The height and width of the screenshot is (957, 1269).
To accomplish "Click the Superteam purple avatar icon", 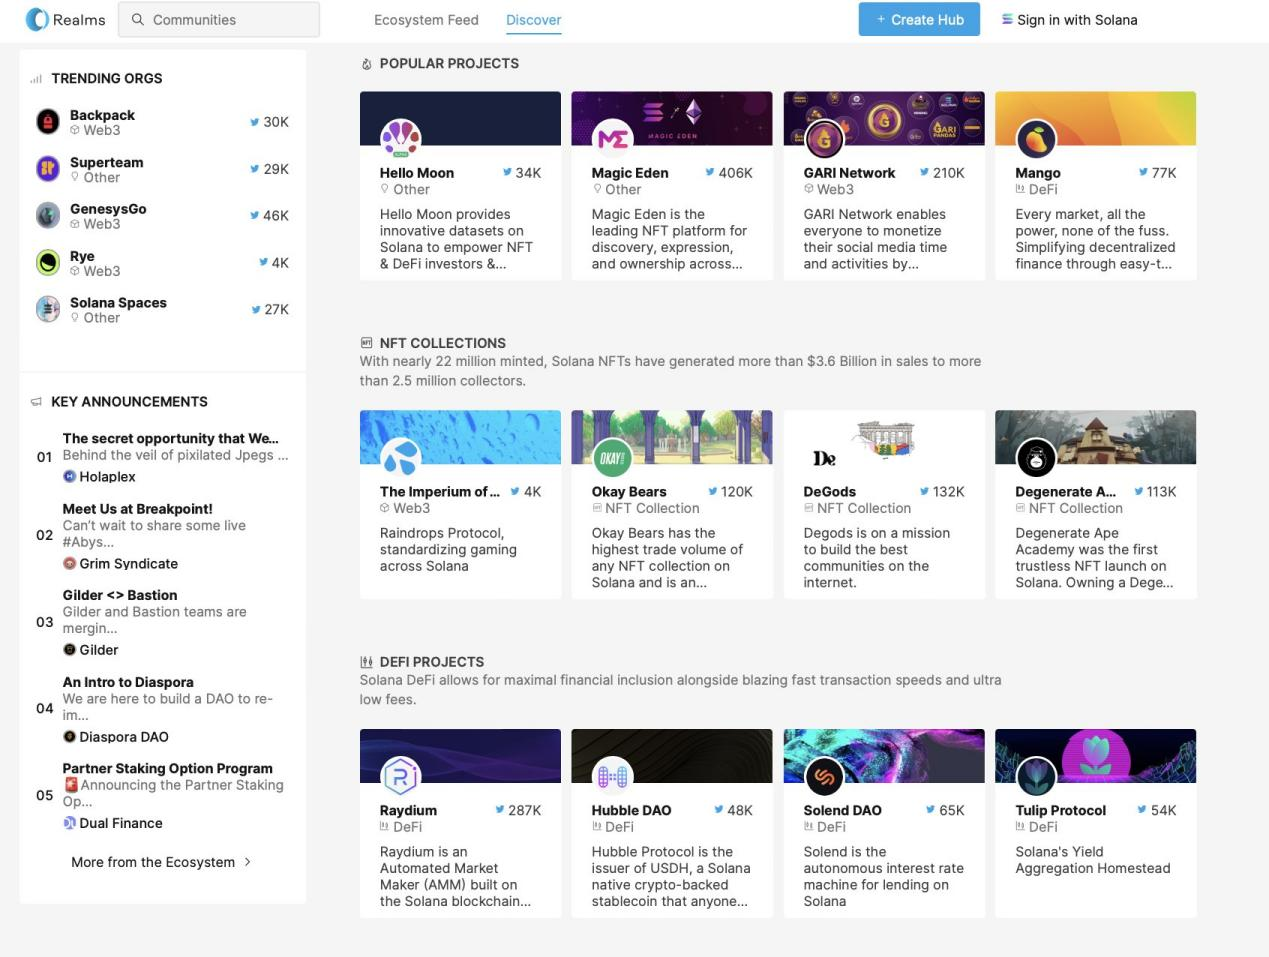I will click(x=48, y=169).
